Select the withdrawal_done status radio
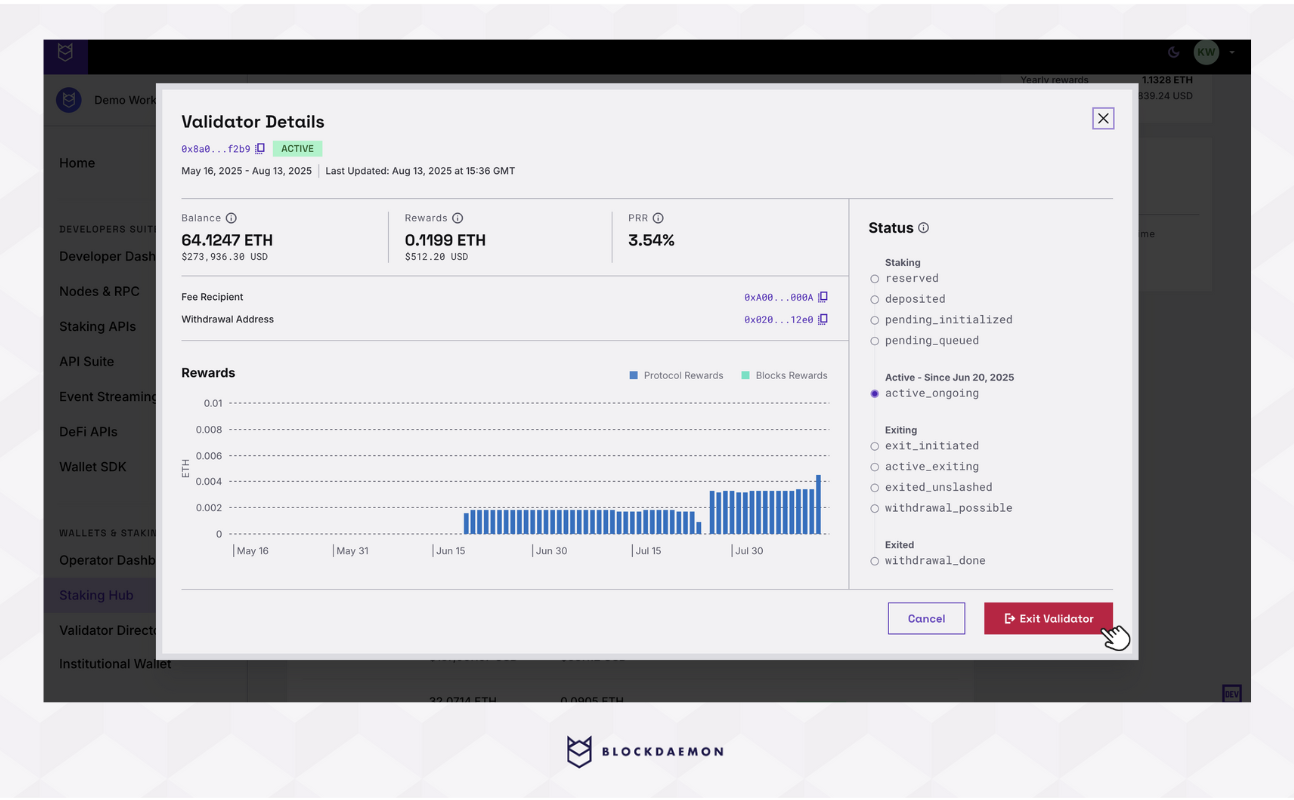This screenshot has height=800, width=1294. click(875, 562)
